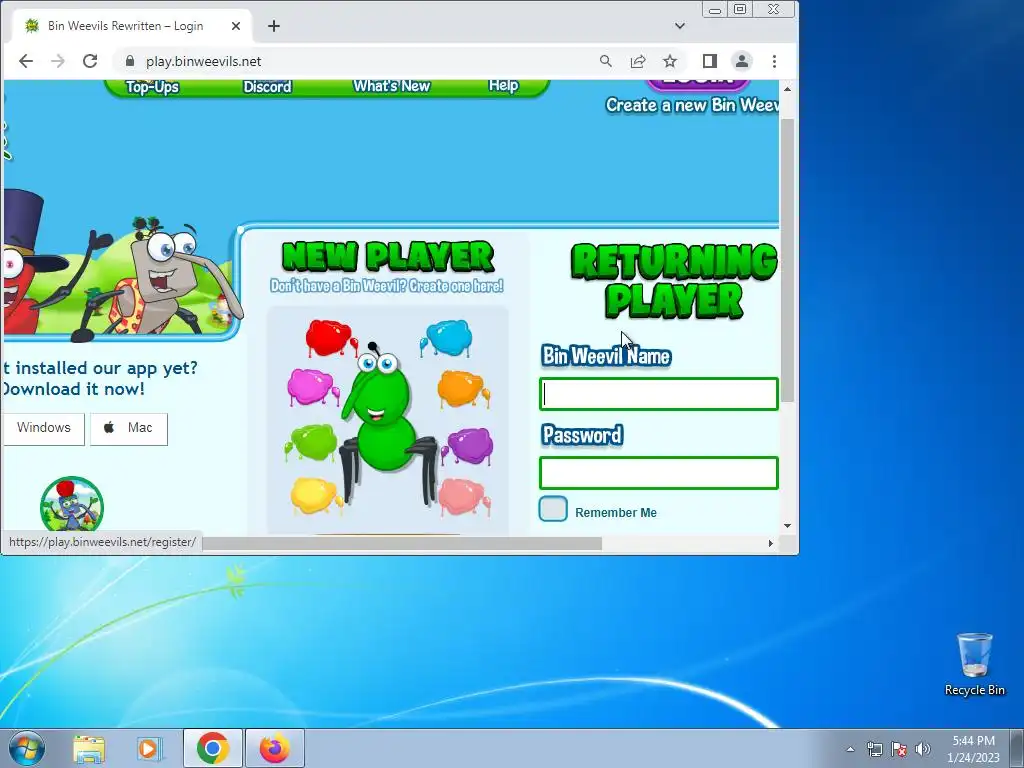The height and width of the screenshot is (768, 1024).
Task: Launch Firefox from the taskbar
Action: (x=275, y=748)
